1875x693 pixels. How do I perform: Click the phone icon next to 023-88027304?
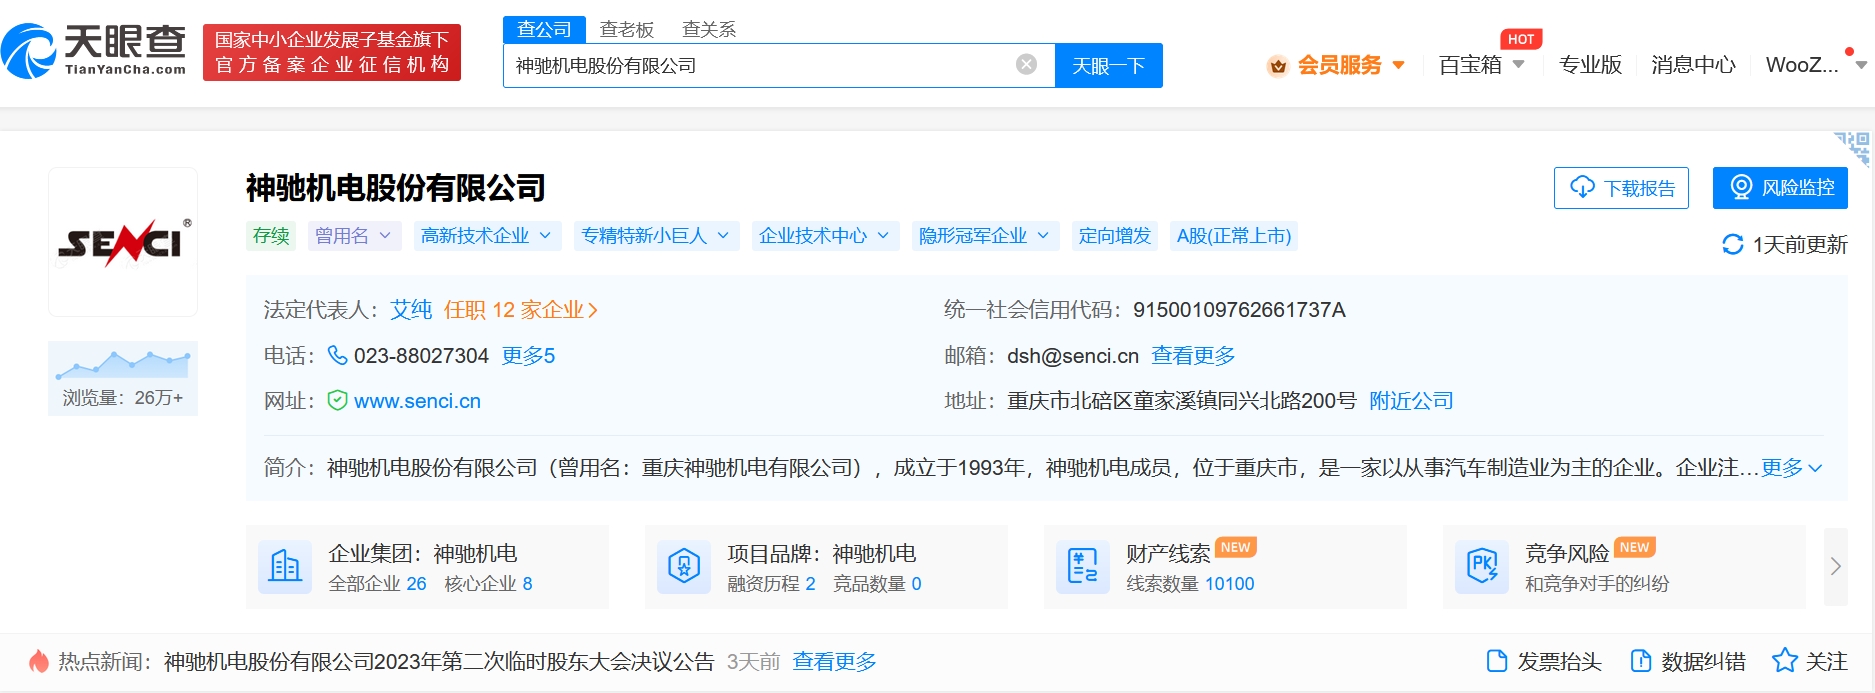(338, 356)
